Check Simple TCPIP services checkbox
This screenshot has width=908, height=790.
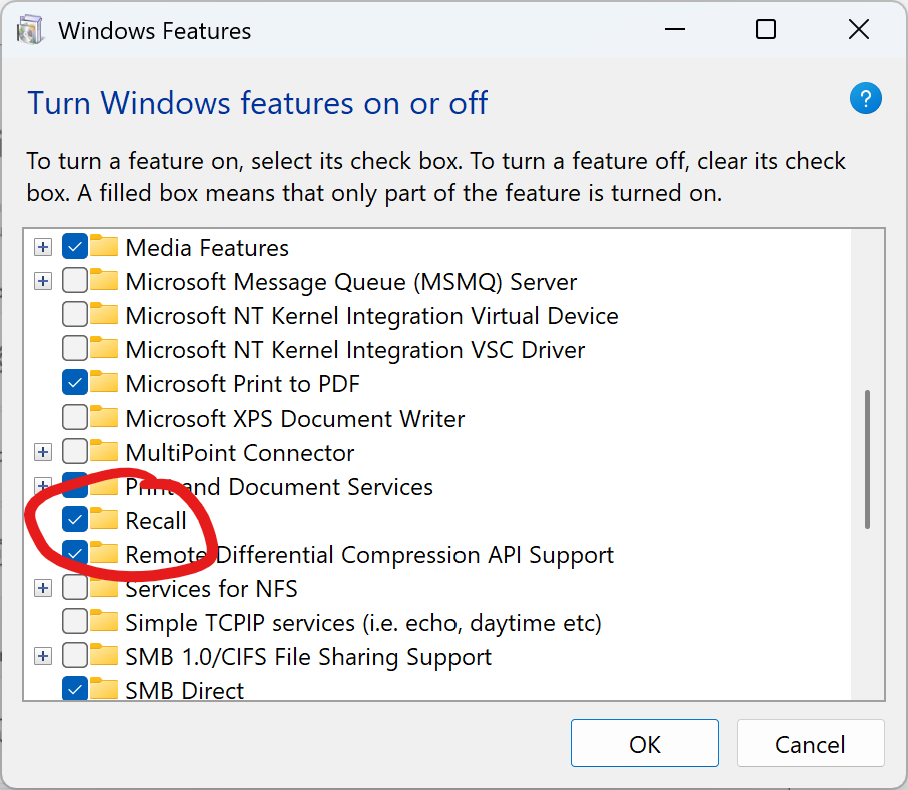click(x=75, y=623)
